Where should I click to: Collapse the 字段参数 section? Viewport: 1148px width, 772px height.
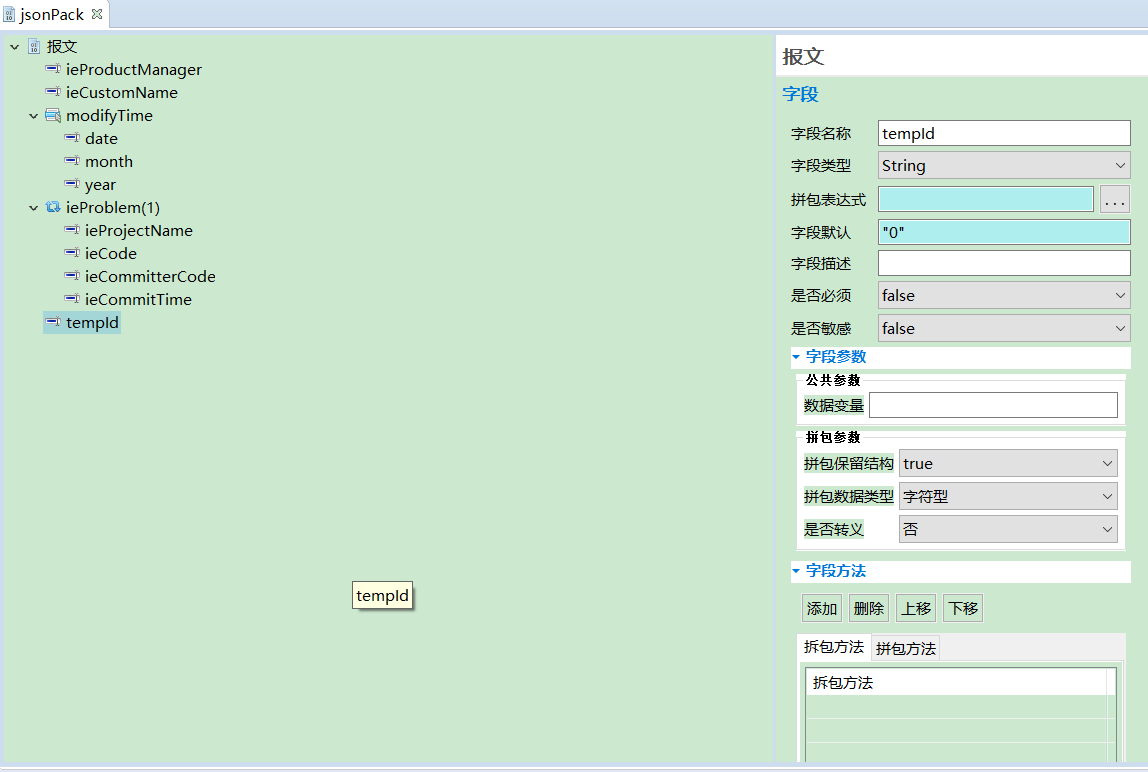[796, 356]
